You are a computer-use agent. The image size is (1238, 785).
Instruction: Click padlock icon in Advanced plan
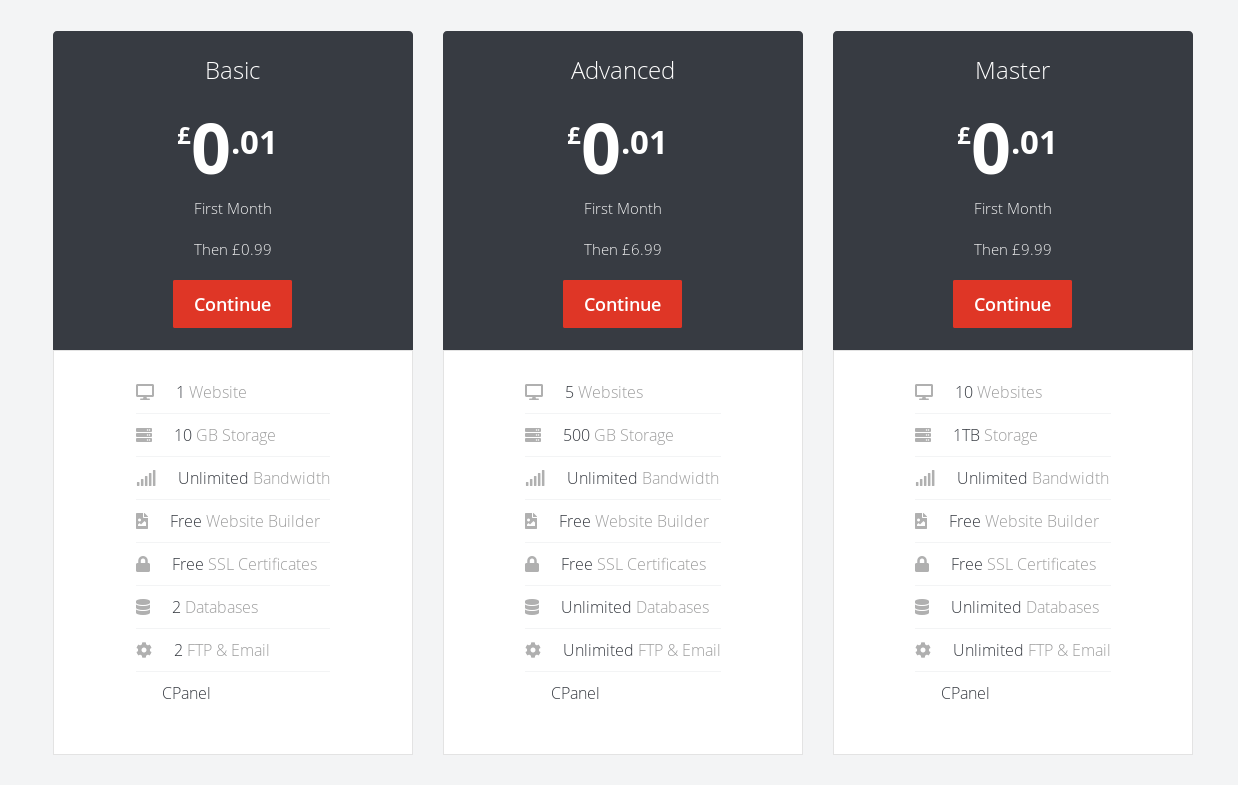(532, 564)
